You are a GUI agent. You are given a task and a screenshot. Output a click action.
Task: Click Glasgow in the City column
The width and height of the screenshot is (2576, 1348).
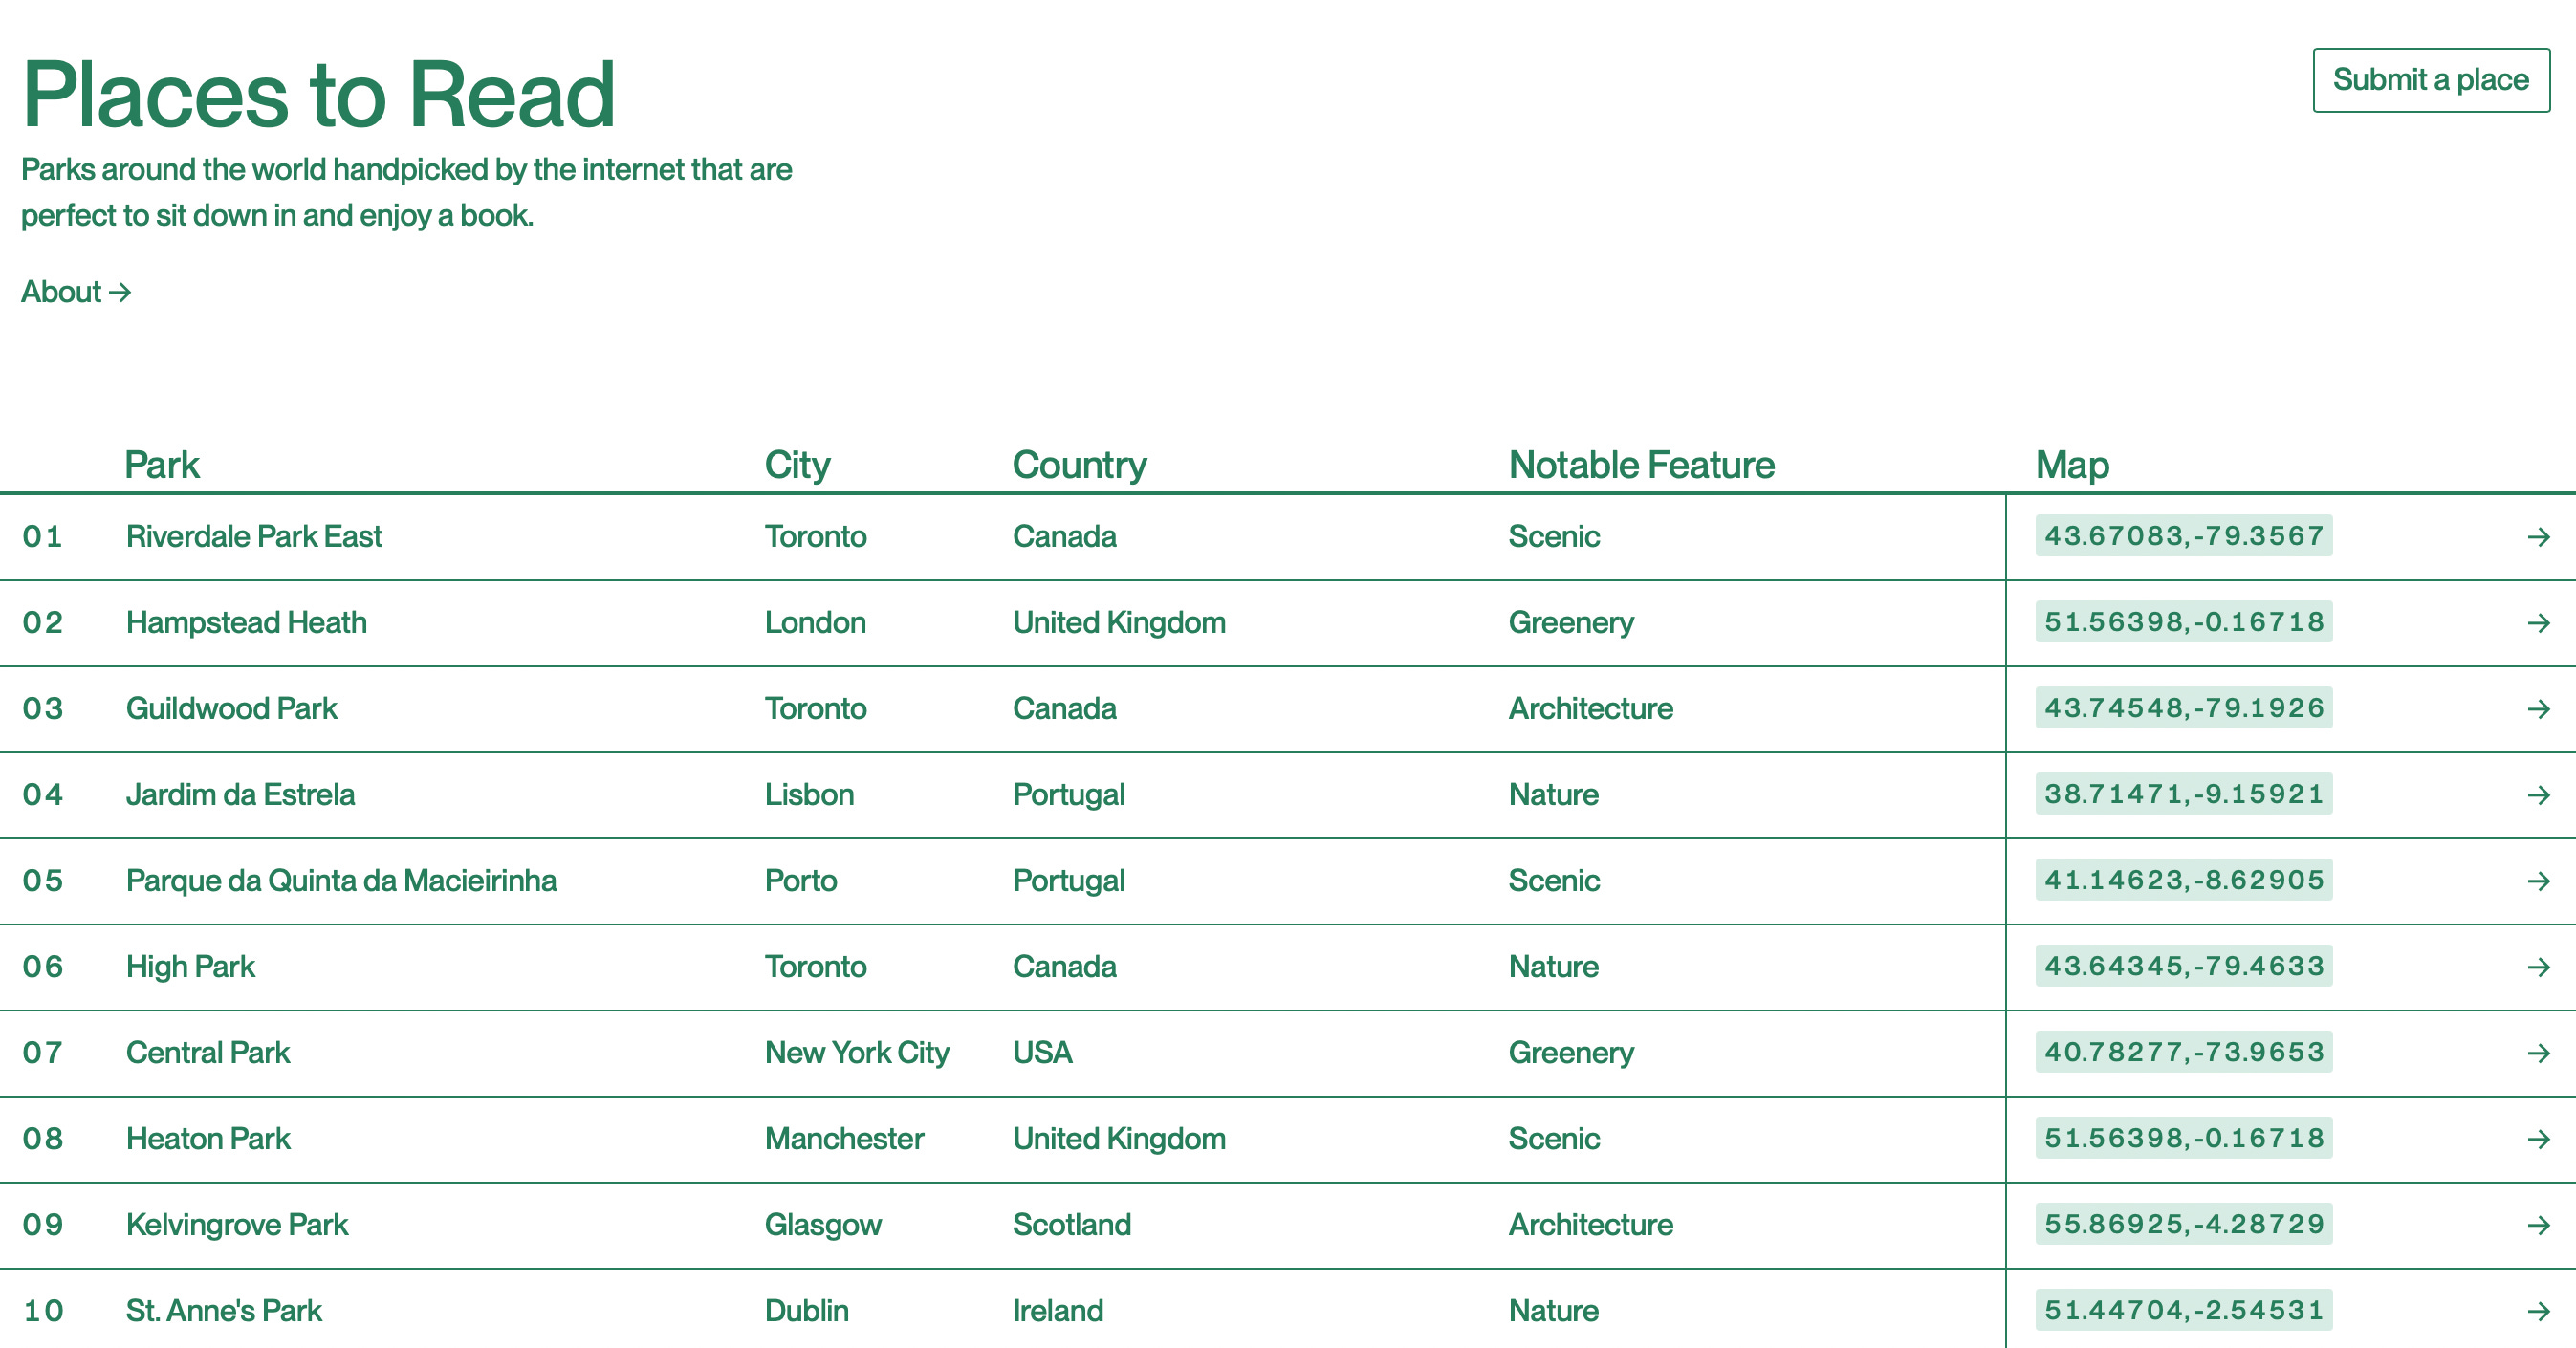[x=823, y=1225]
